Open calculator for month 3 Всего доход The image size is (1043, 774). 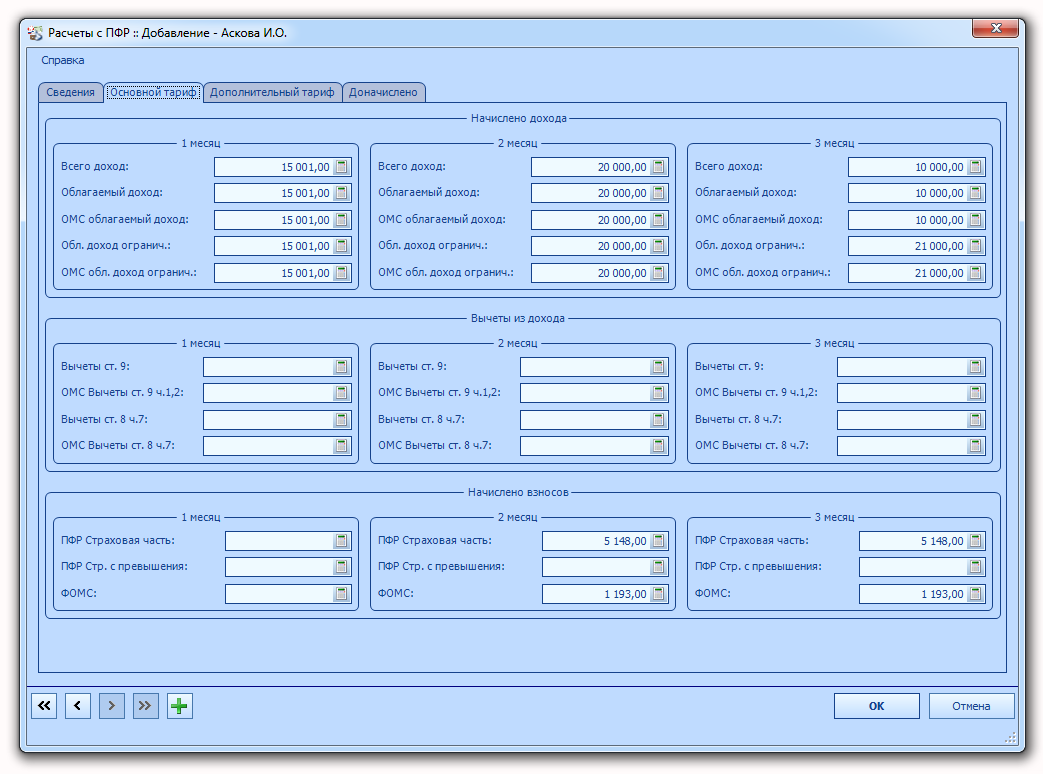975,167
